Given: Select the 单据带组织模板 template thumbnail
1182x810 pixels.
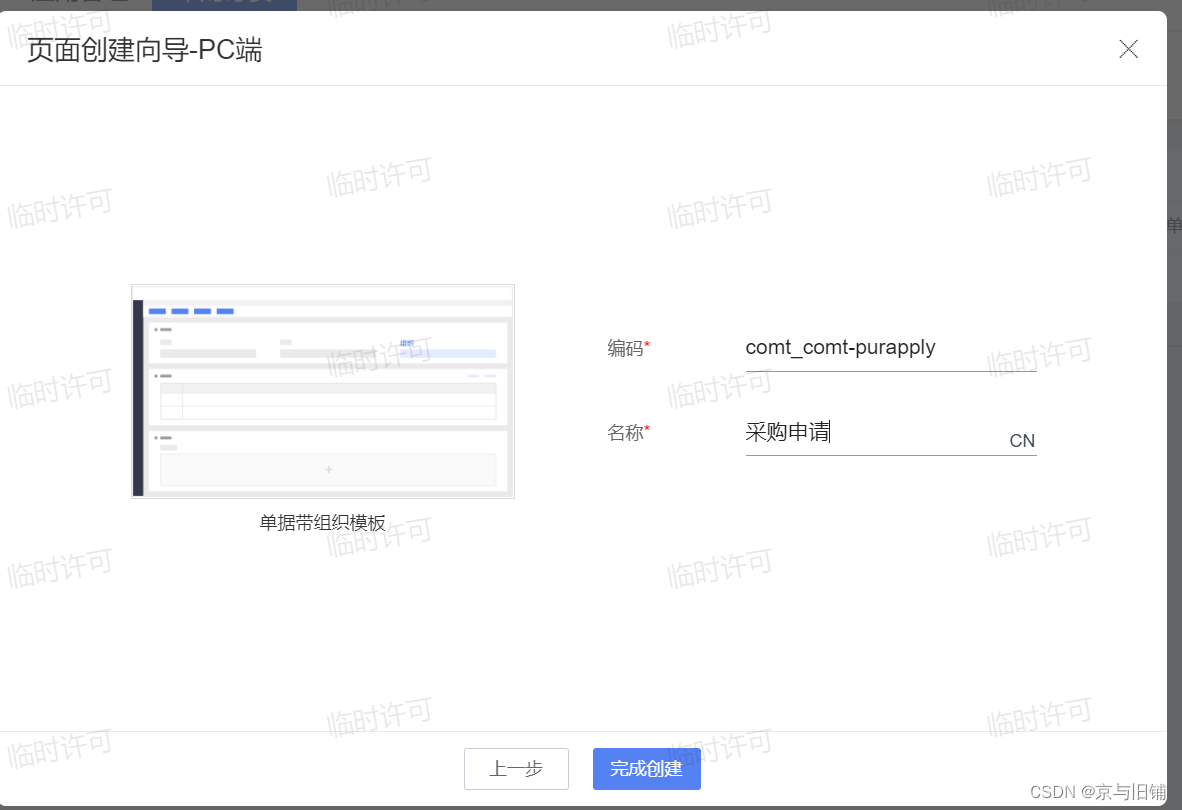Looking at the screenshot, I should 323,391.
